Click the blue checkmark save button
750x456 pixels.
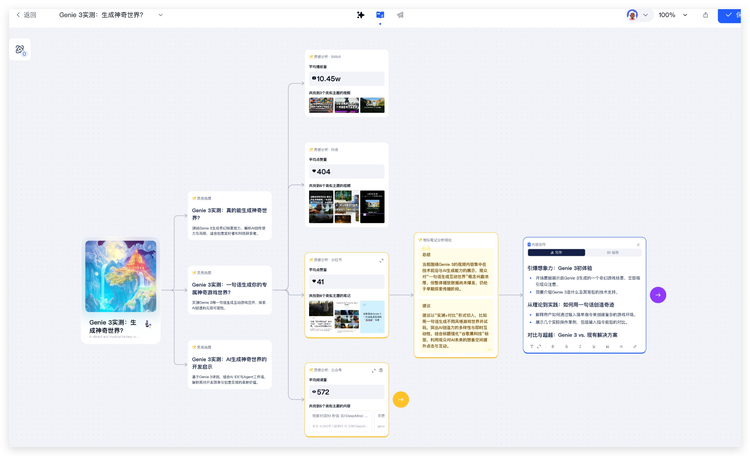tap(729, 15)
